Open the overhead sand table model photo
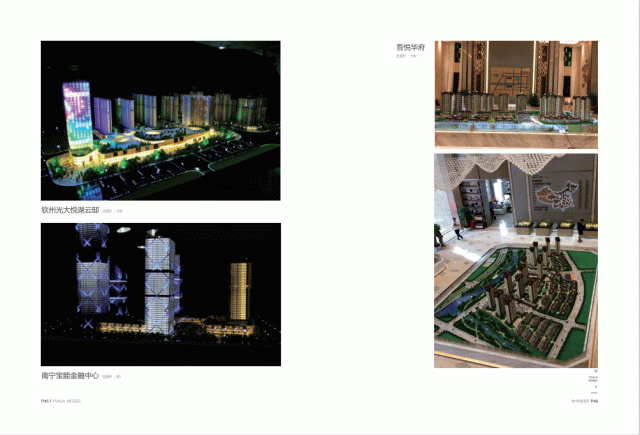This screenshot has width=640, height=435. (x=515, y=260)
